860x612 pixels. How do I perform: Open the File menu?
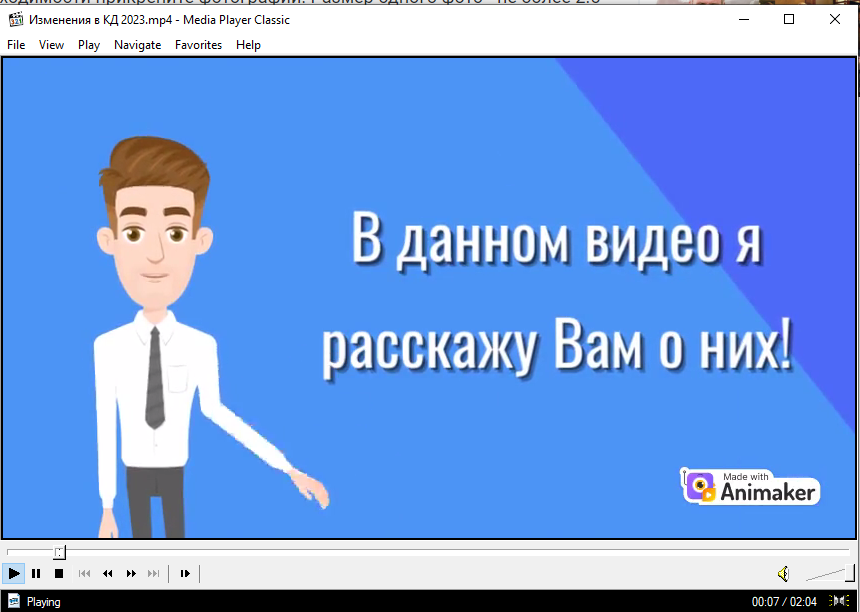tap(16, 44)
